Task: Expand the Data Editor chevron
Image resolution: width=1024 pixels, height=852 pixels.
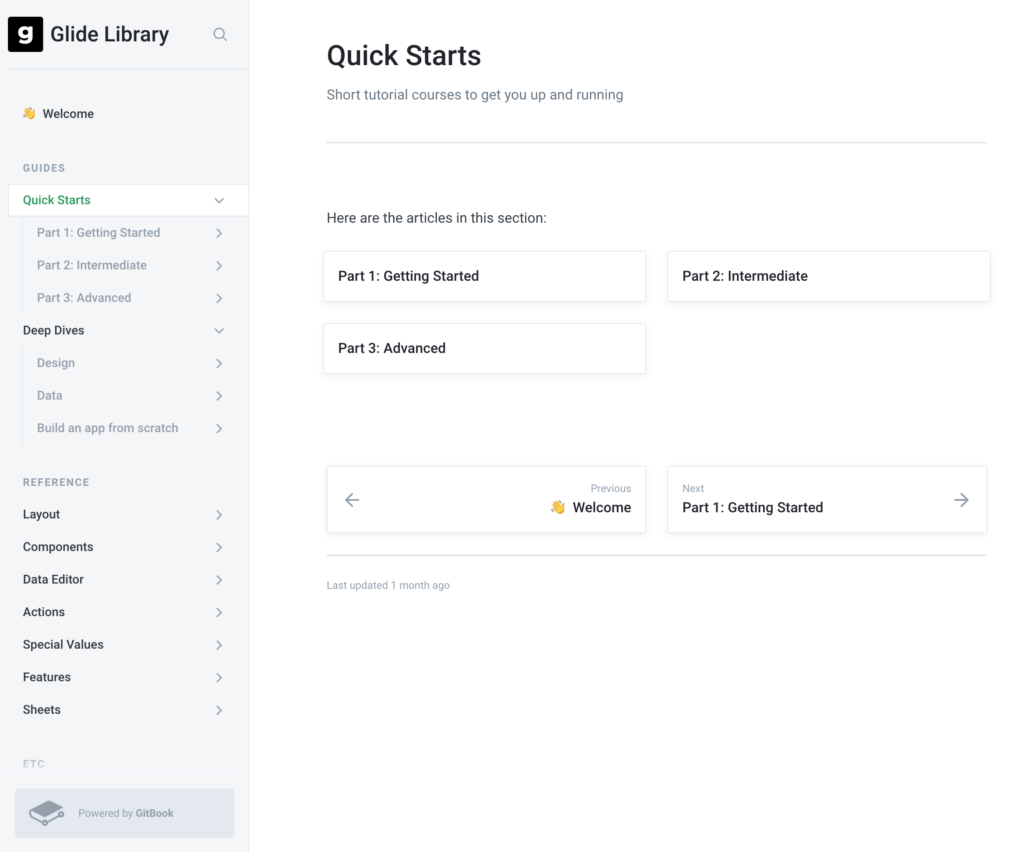Action: 219,580
